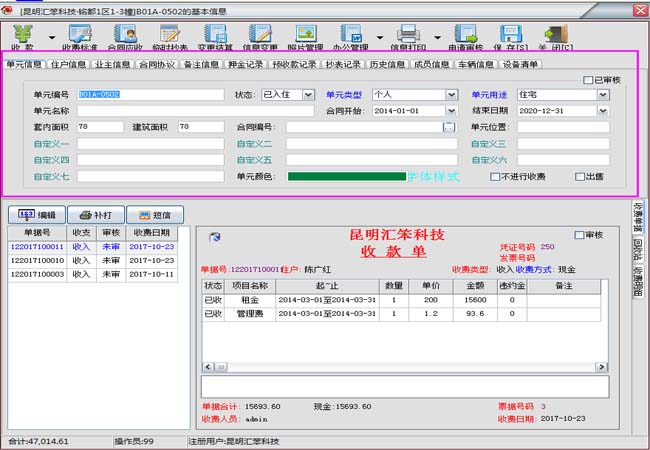The width and height of the screenshot is (650, 450).
Task: Click the green 单元颜色 color bar
Action: pos(347,177)
